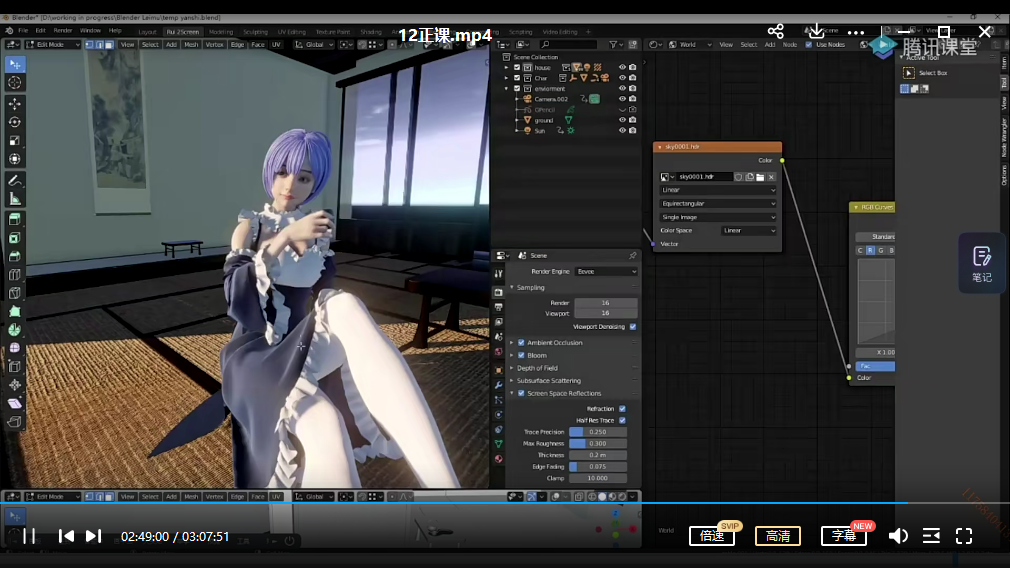Disable Bloom checkbox
The height and width of the screenshot is (568, 1010).
click(521, 355)
